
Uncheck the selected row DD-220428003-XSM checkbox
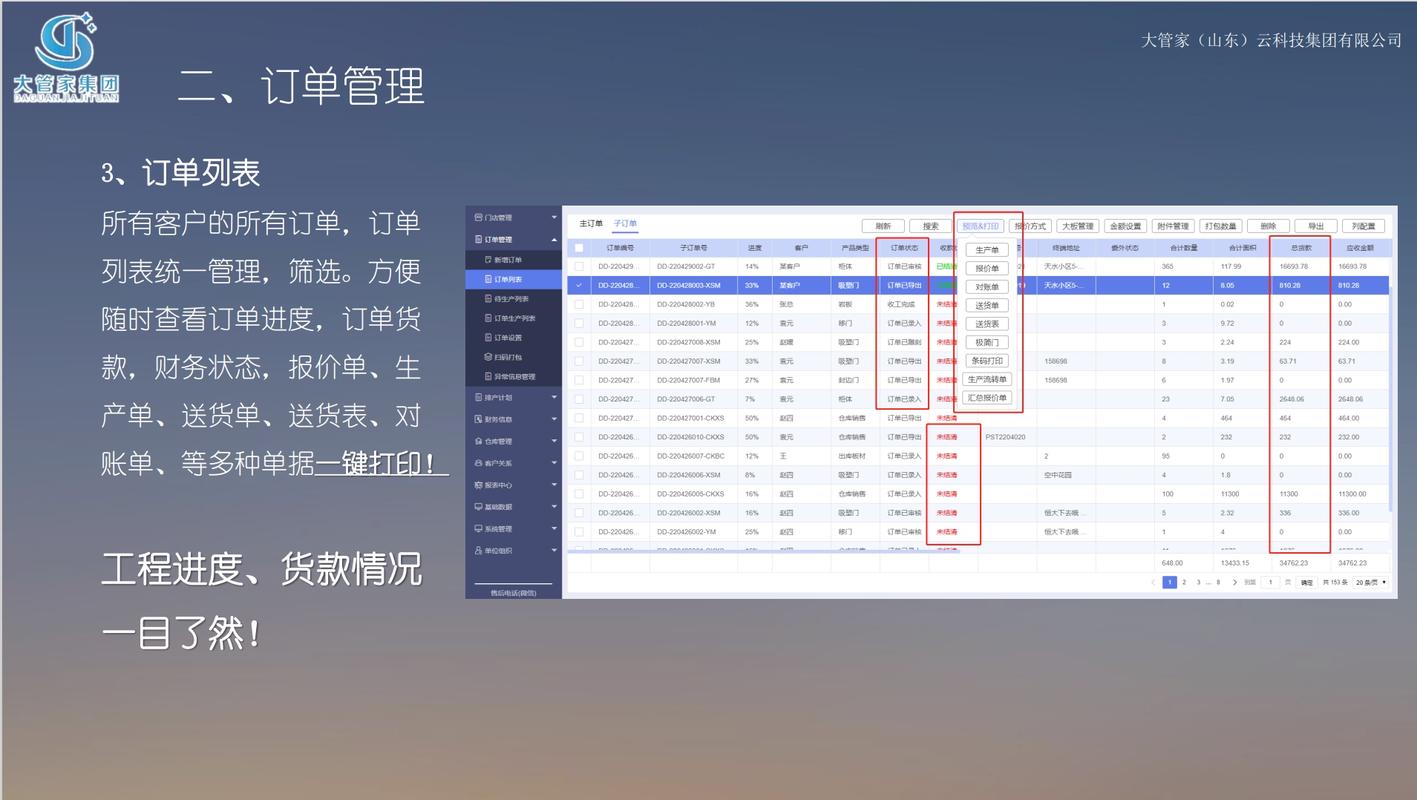579,286
